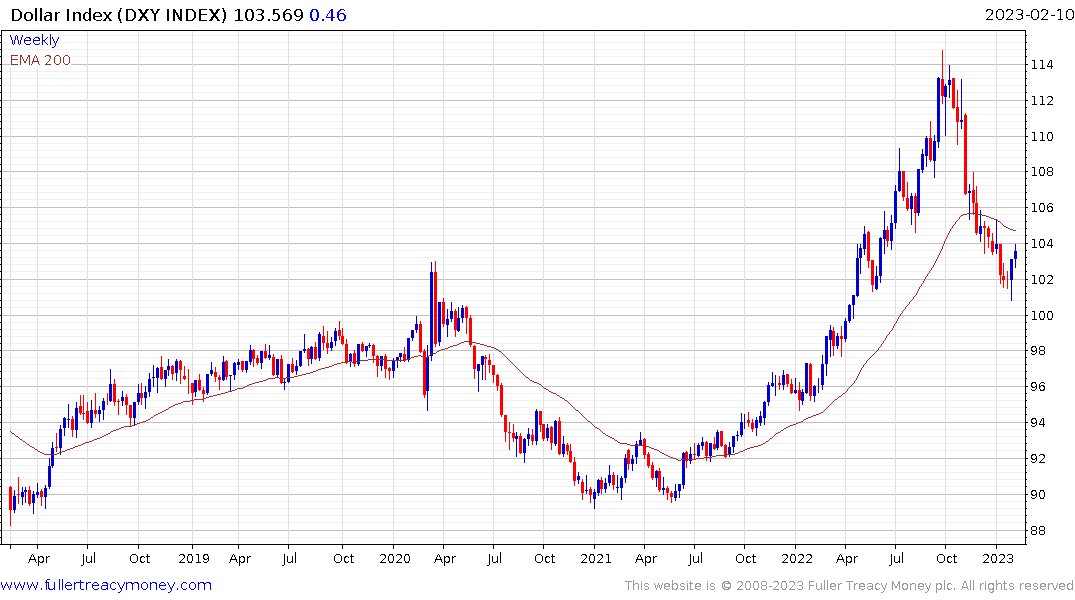Click the 102 price axis label
1075x600 pixels.
1041,280
